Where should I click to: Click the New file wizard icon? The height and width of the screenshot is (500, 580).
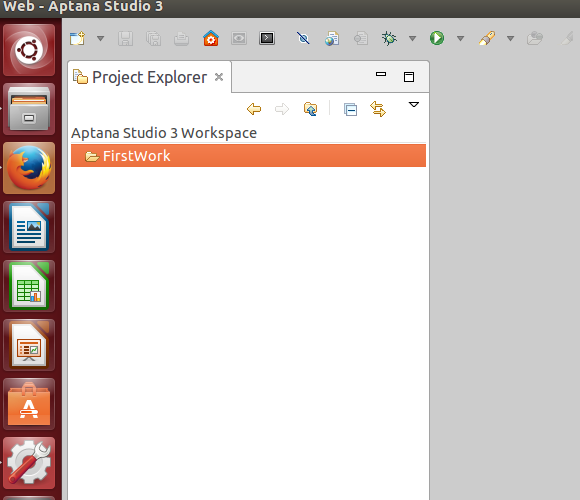click(77, 38)
